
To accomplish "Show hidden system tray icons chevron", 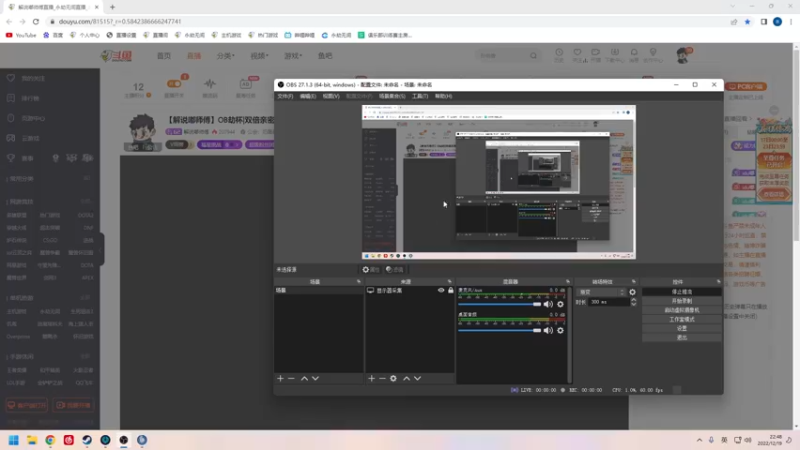I will (699, 440).
